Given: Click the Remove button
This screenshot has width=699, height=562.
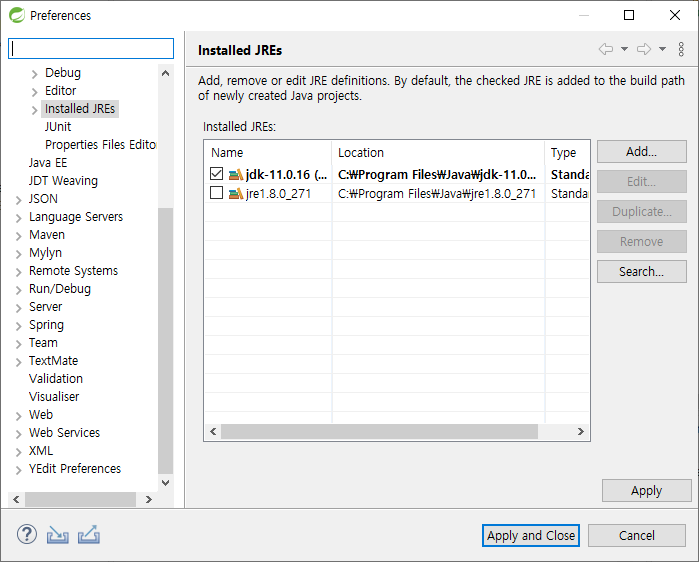Looking at the screenshot, I should tap(641, 242).
